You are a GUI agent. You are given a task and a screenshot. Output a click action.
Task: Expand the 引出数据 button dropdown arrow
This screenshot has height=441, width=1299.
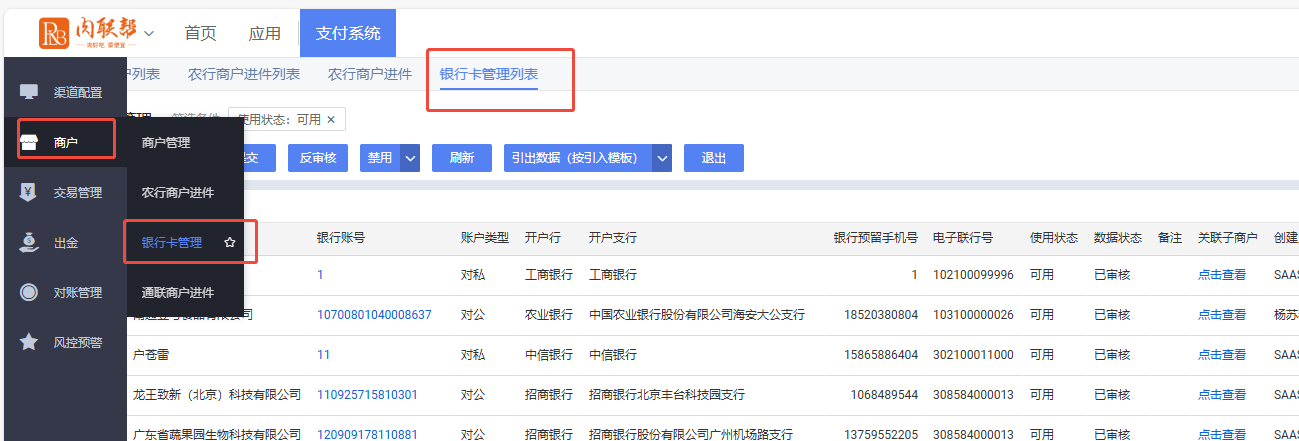click(x=661, y=158)
